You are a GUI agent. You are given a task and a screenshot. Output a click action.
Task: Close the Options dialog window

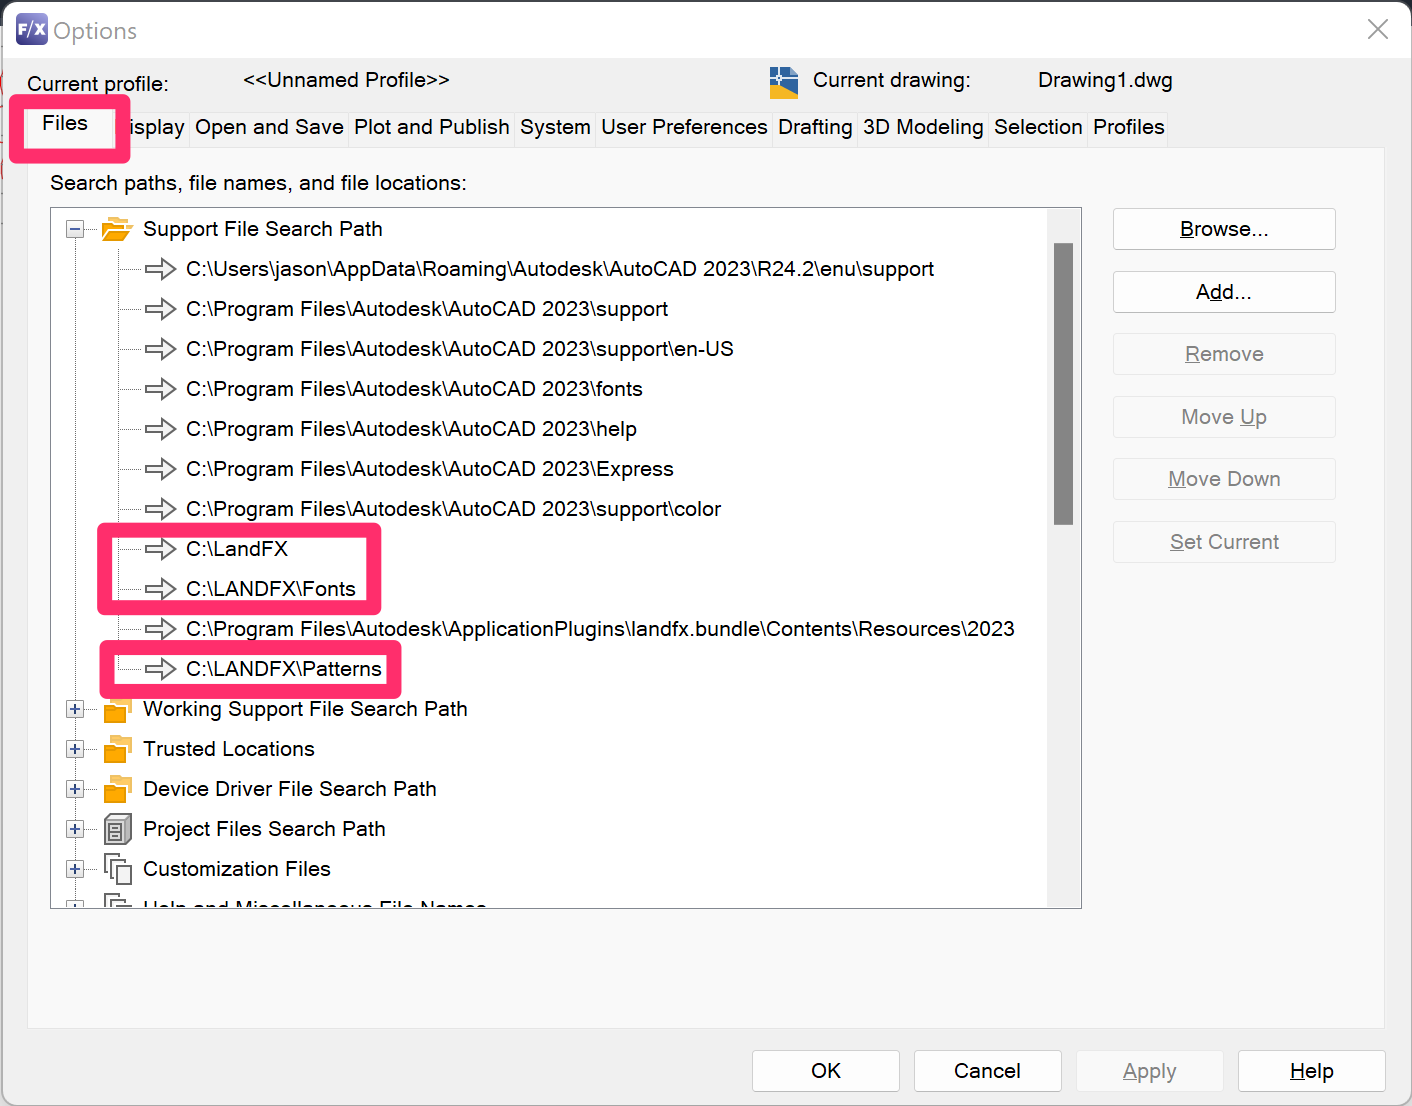[x=1378, y=29]
